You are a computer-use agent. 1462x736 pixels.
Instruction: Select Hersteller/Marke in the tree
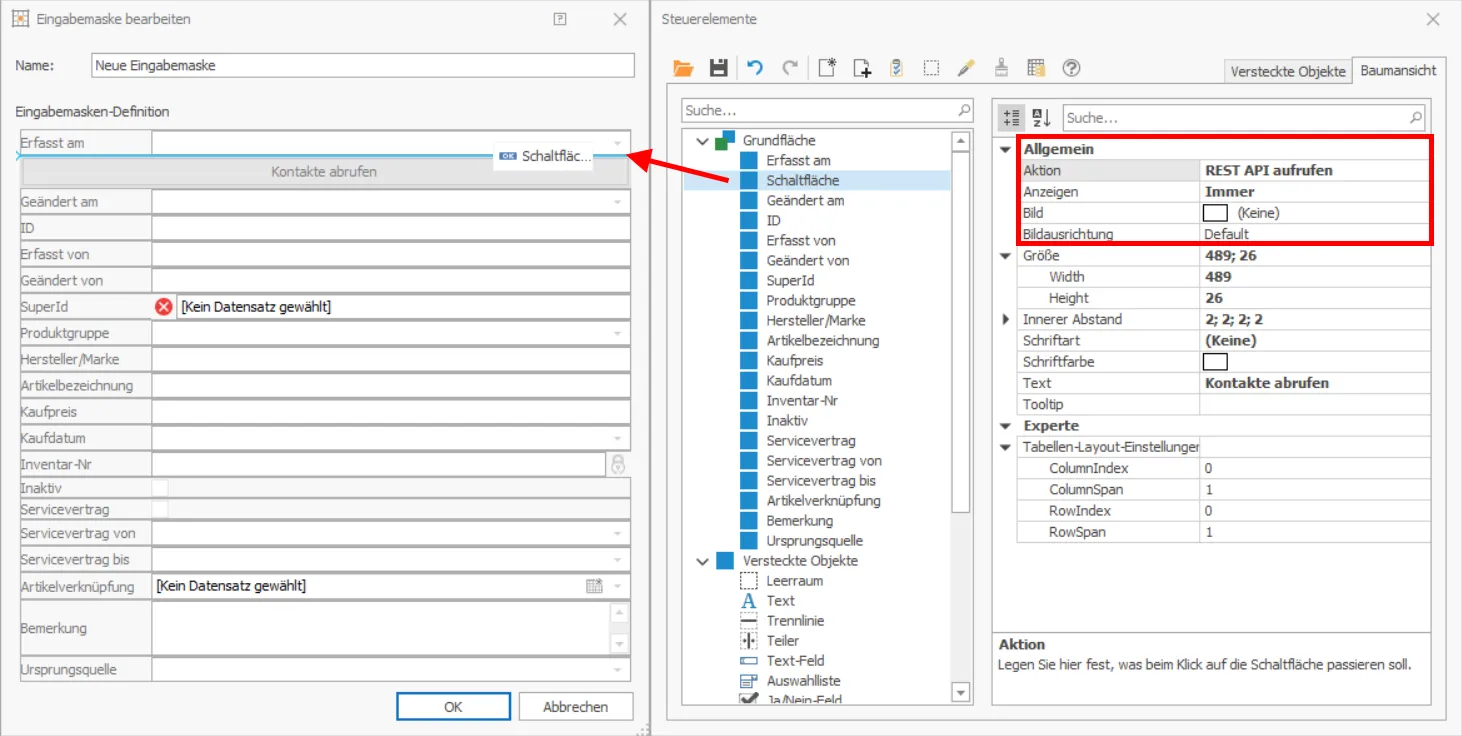point(816,320)
